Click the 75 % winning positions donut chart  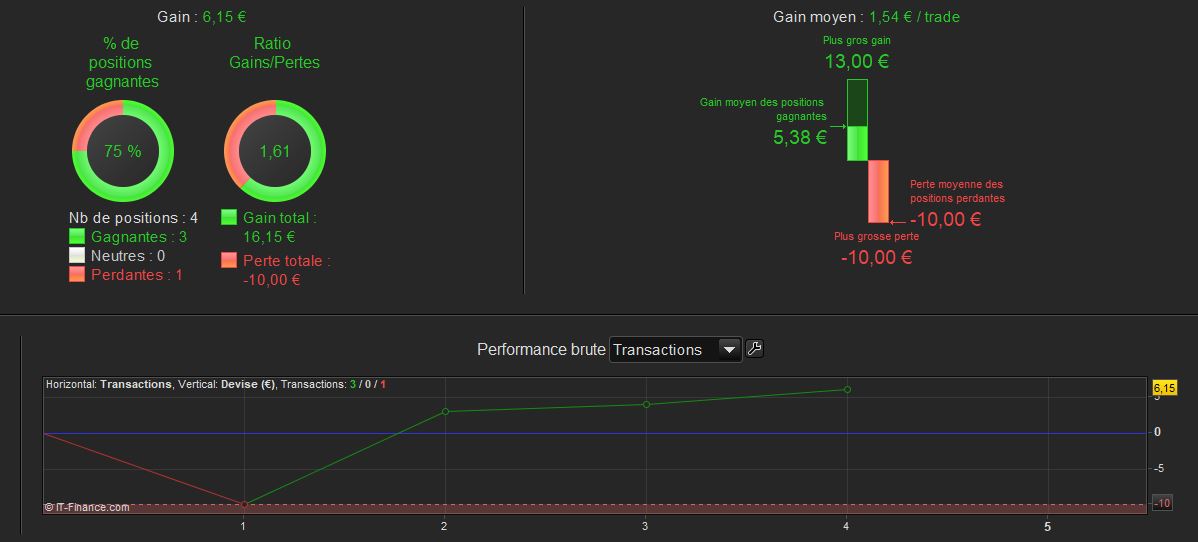[123, 151]
